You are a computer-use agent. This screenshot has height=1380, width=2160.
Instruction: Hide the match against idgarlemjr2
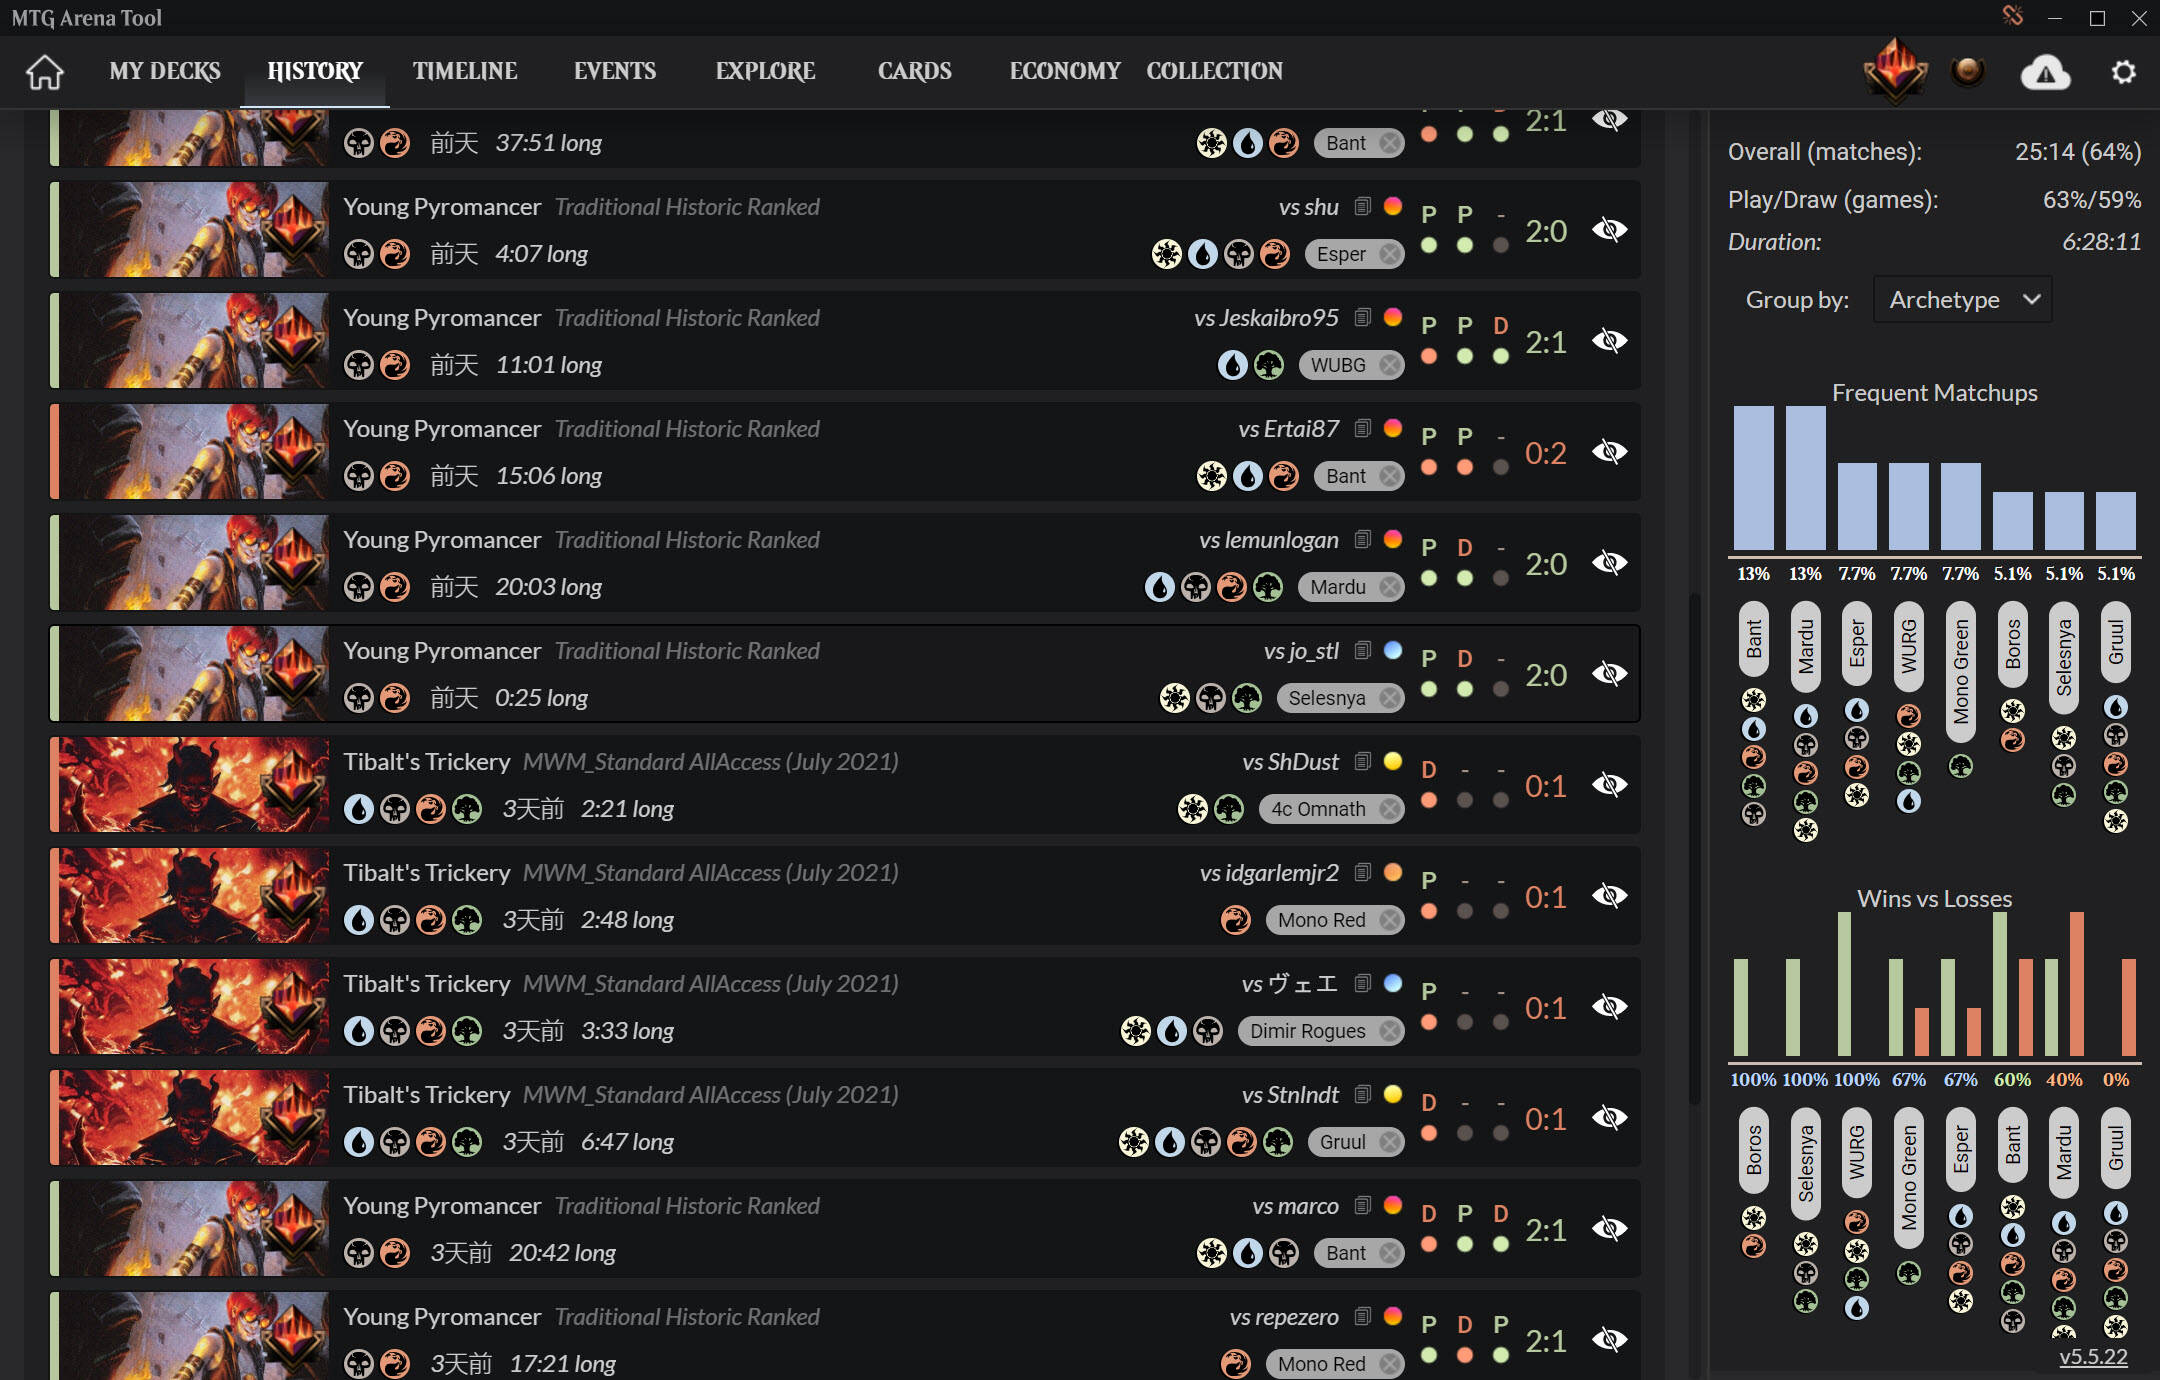coord(1609,896)
